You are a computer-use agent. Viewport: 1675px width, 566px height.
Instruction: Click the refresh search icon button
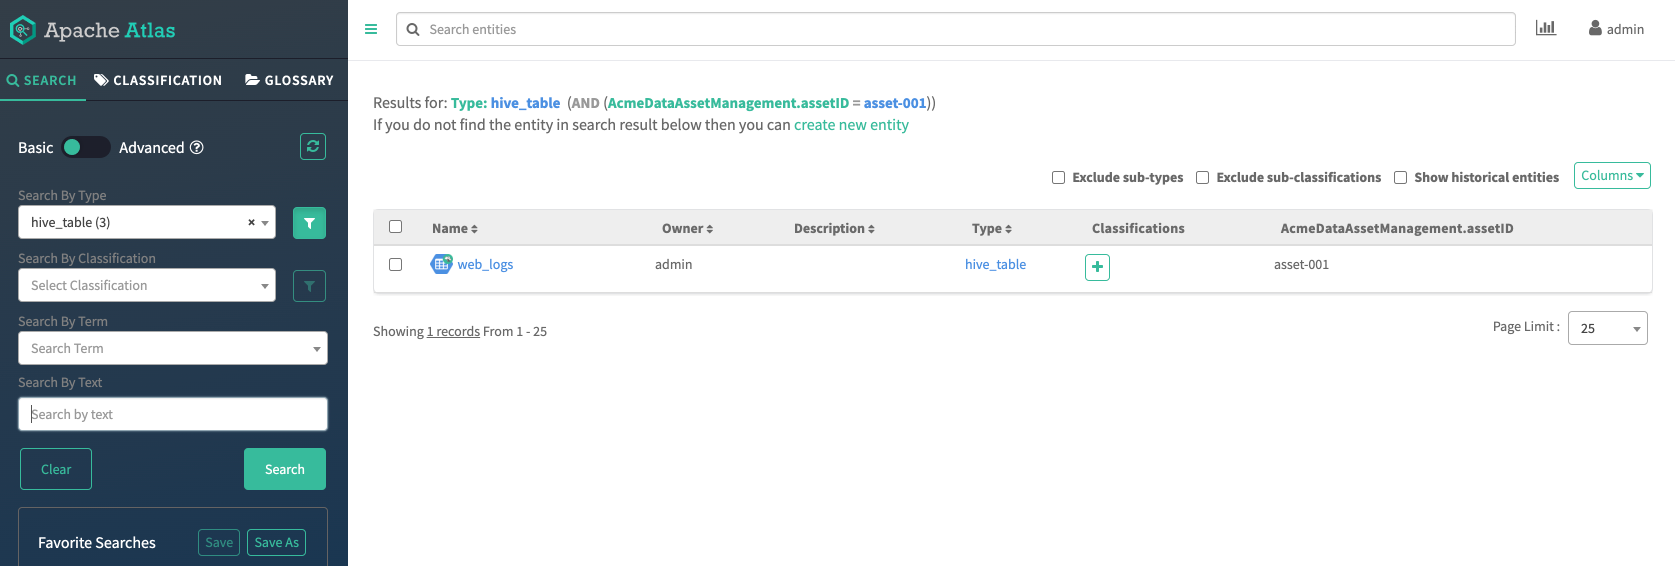(x=313, y=147)
